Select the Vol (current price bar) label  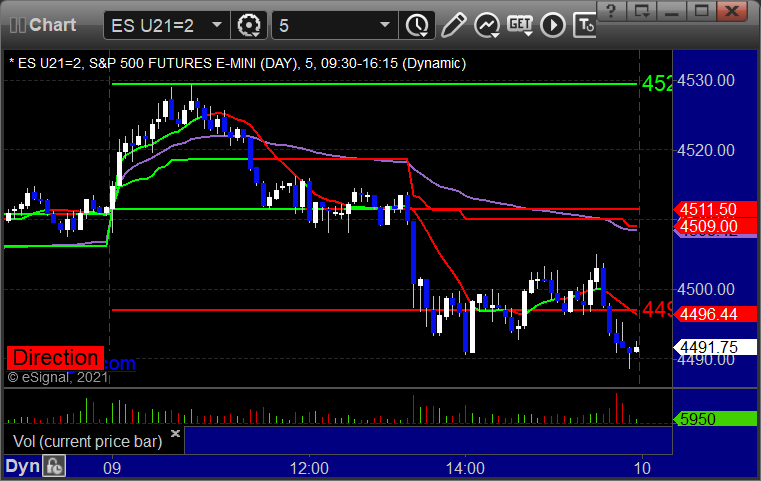(87, 441)
